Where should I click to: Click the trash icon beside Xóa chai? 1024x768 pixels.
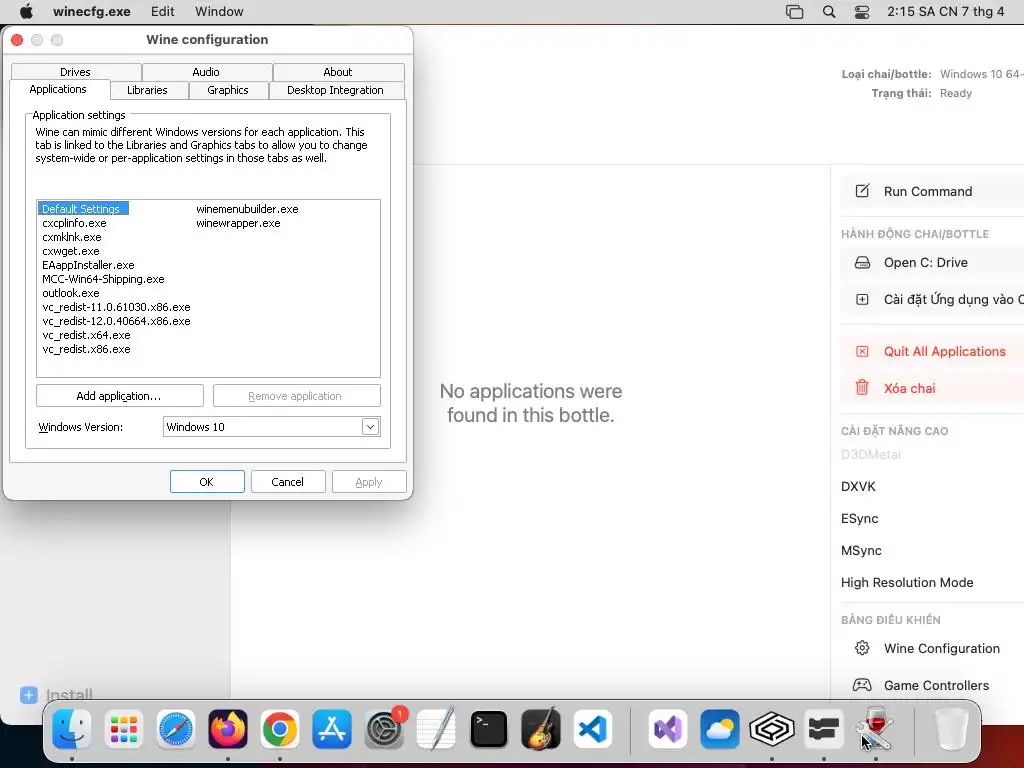coord(862,387)
